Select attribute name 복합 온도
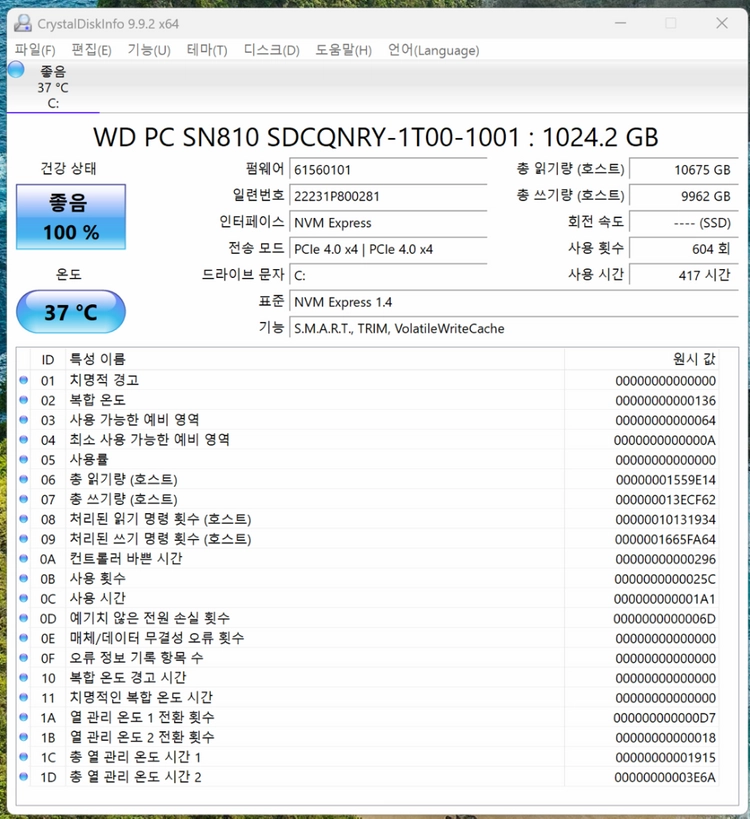750x819 pixels. click(x=98, y=400)
